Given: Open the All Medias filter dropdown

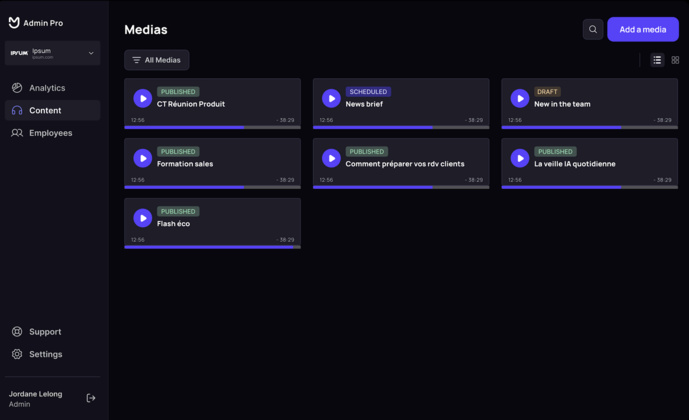Looking at the screenshot, I should [157, 60].
